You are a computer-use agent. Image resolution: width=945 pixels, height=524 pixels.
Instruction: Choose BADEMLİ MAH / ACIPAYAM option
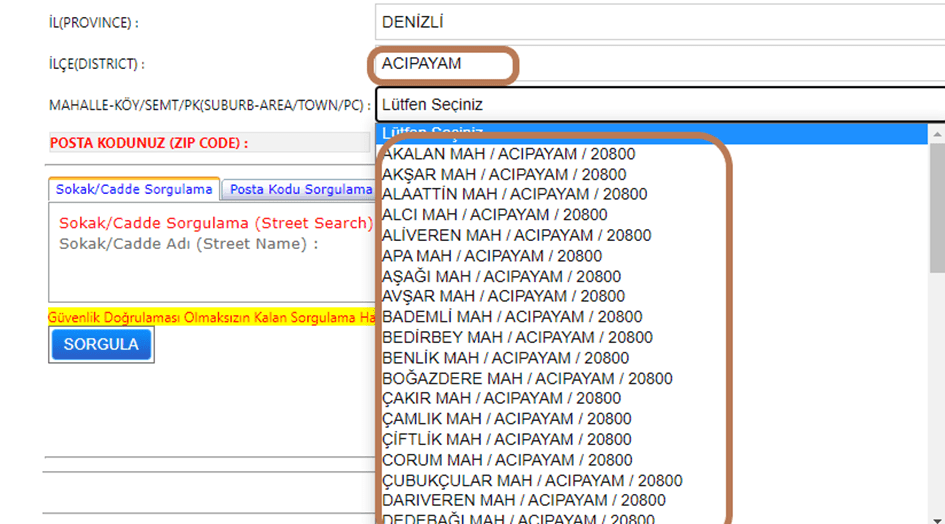pyautogui.click(x=512, y=317)
